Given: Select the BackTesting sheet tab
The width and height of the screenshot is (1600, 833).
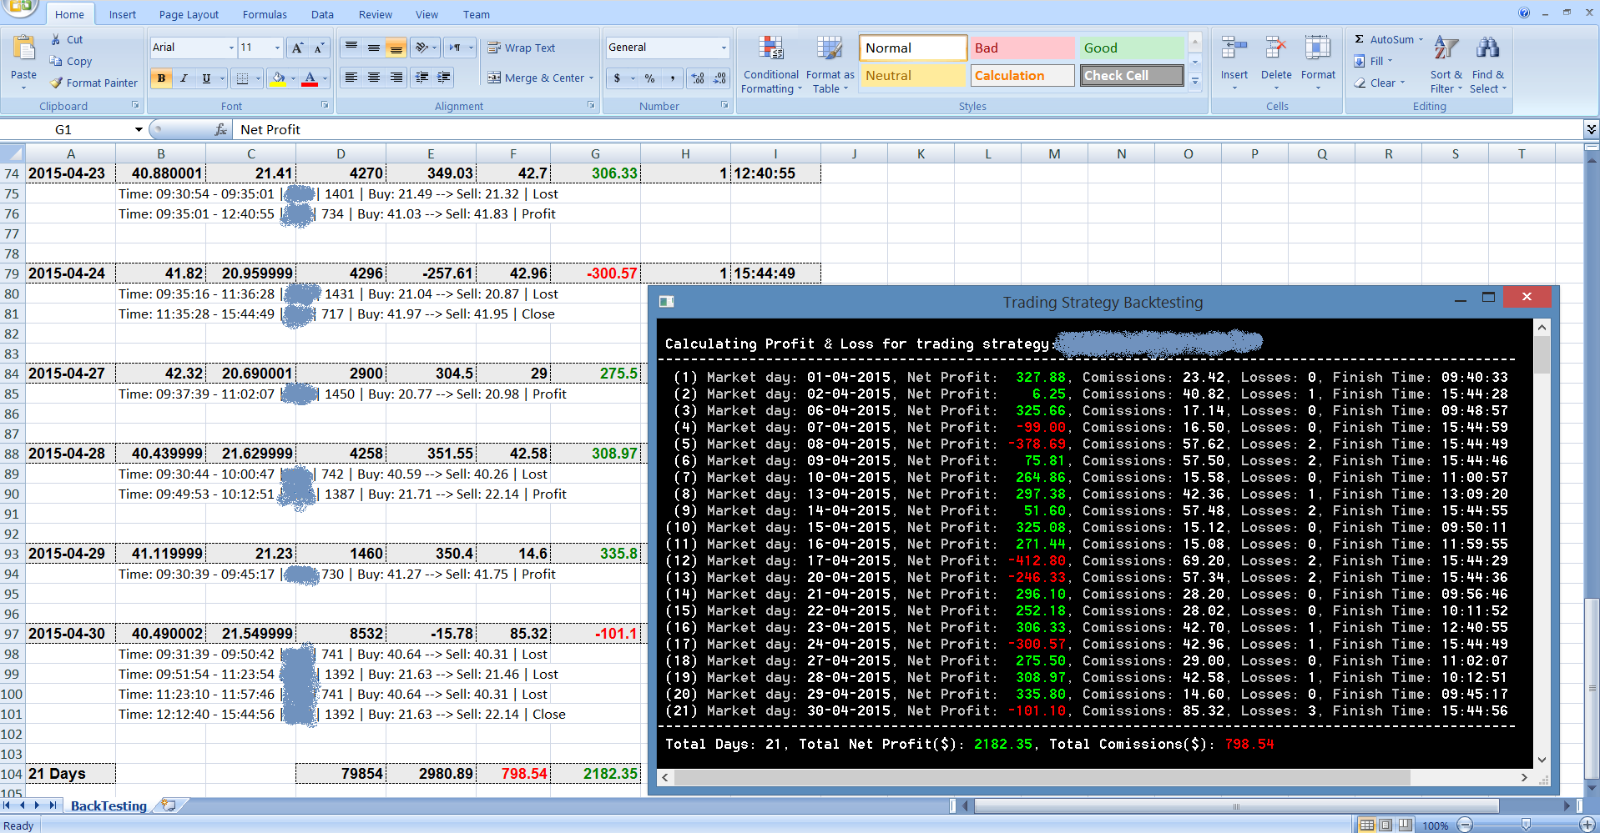Looking at the screenshot, I should [108, 805].
